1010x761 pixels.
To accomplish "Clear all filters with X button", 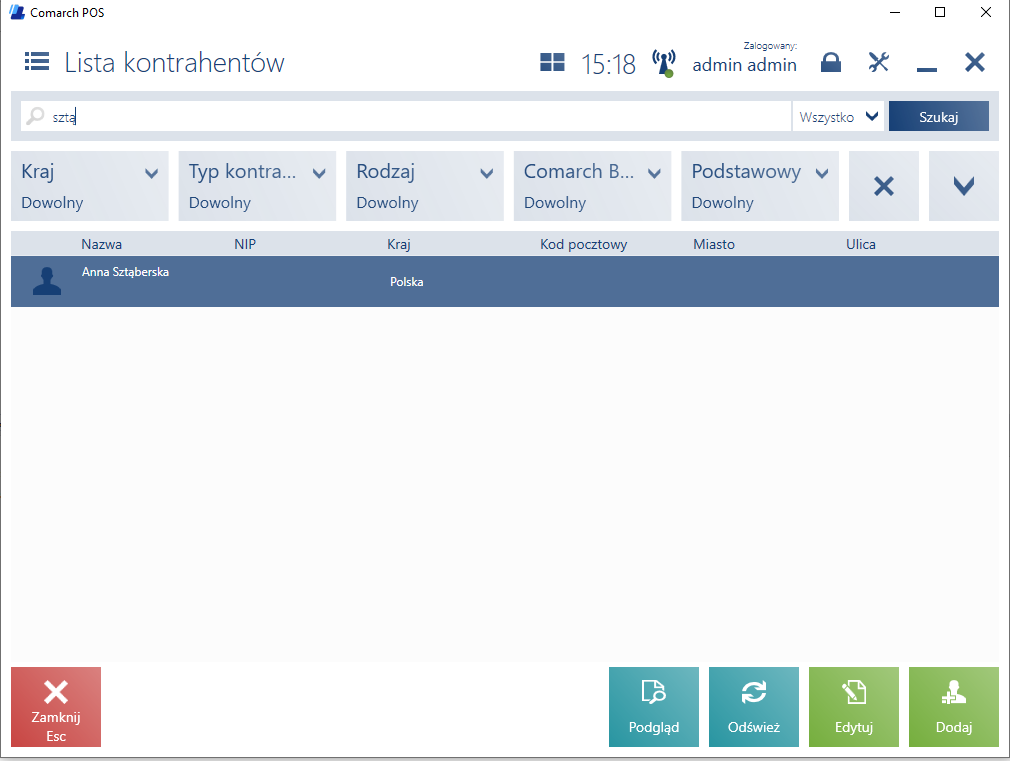I will click(x=884, y=186).
